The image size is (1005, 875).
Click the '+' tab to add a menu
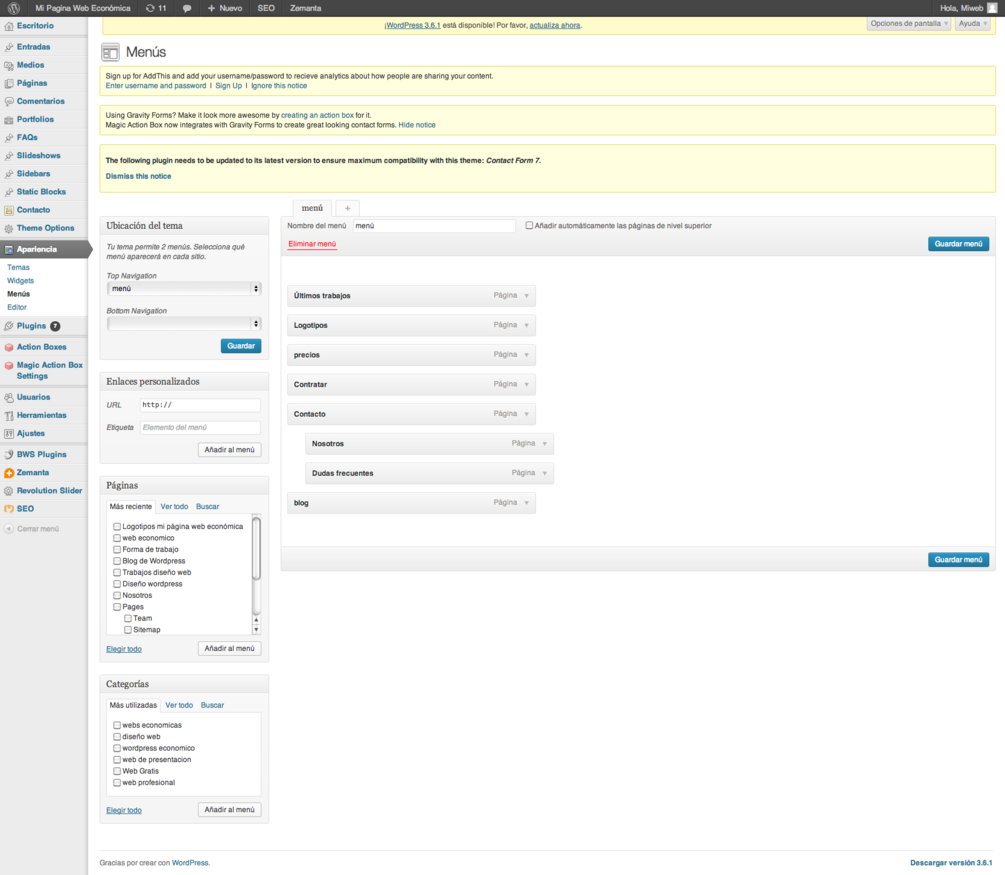[347, 208]
